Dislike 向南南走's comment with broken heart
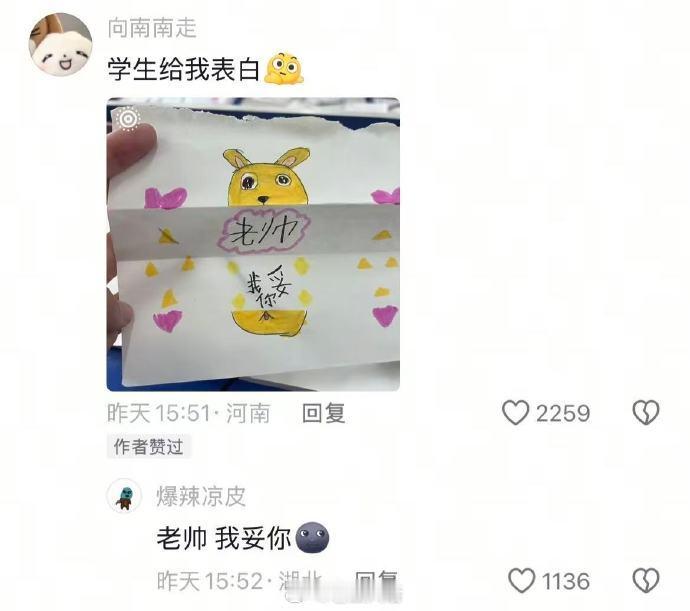 (646, 413)
